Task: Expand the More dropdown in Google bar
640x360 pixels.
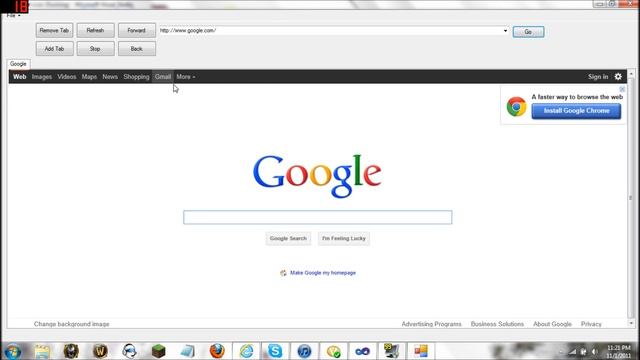Action: coord(186,77)
